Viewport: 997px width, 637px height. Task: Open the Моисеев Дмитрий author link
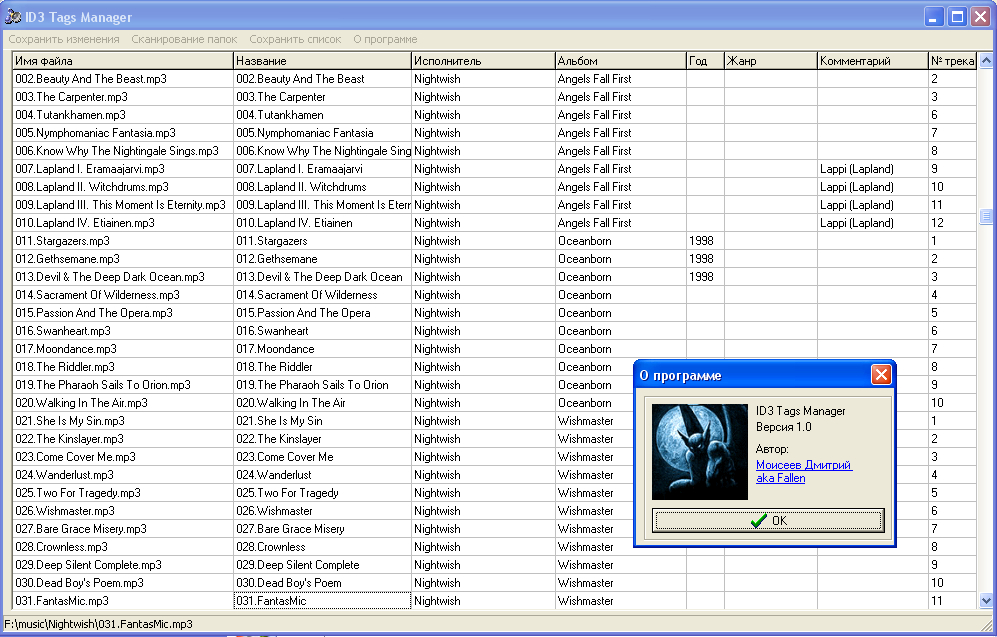pos(804,465)
